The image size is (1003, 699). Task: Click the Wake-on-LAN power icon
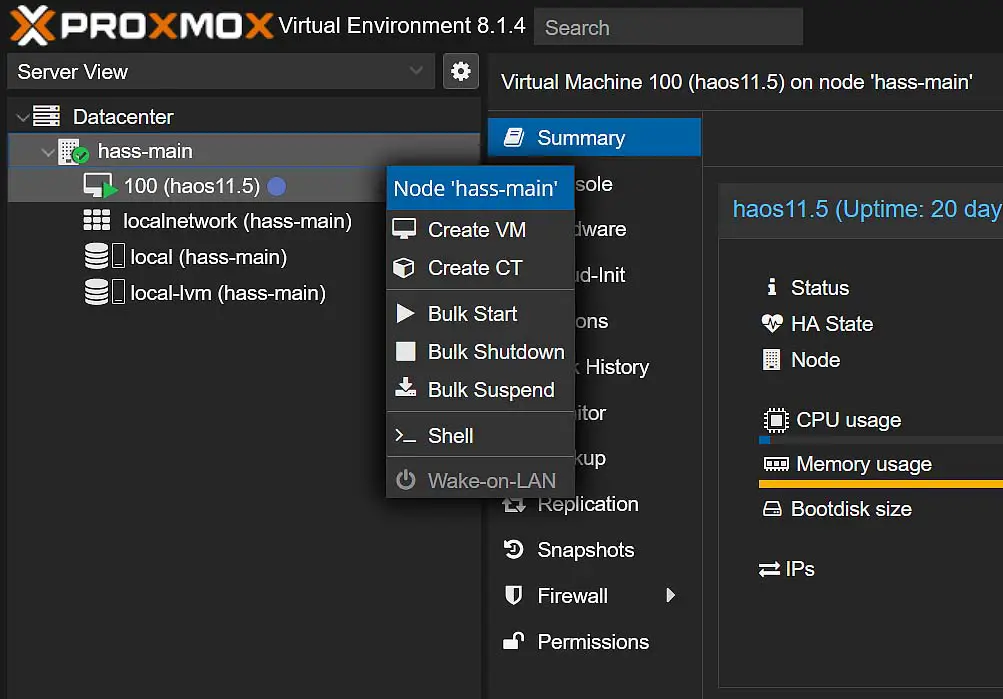tap(406, 480)
